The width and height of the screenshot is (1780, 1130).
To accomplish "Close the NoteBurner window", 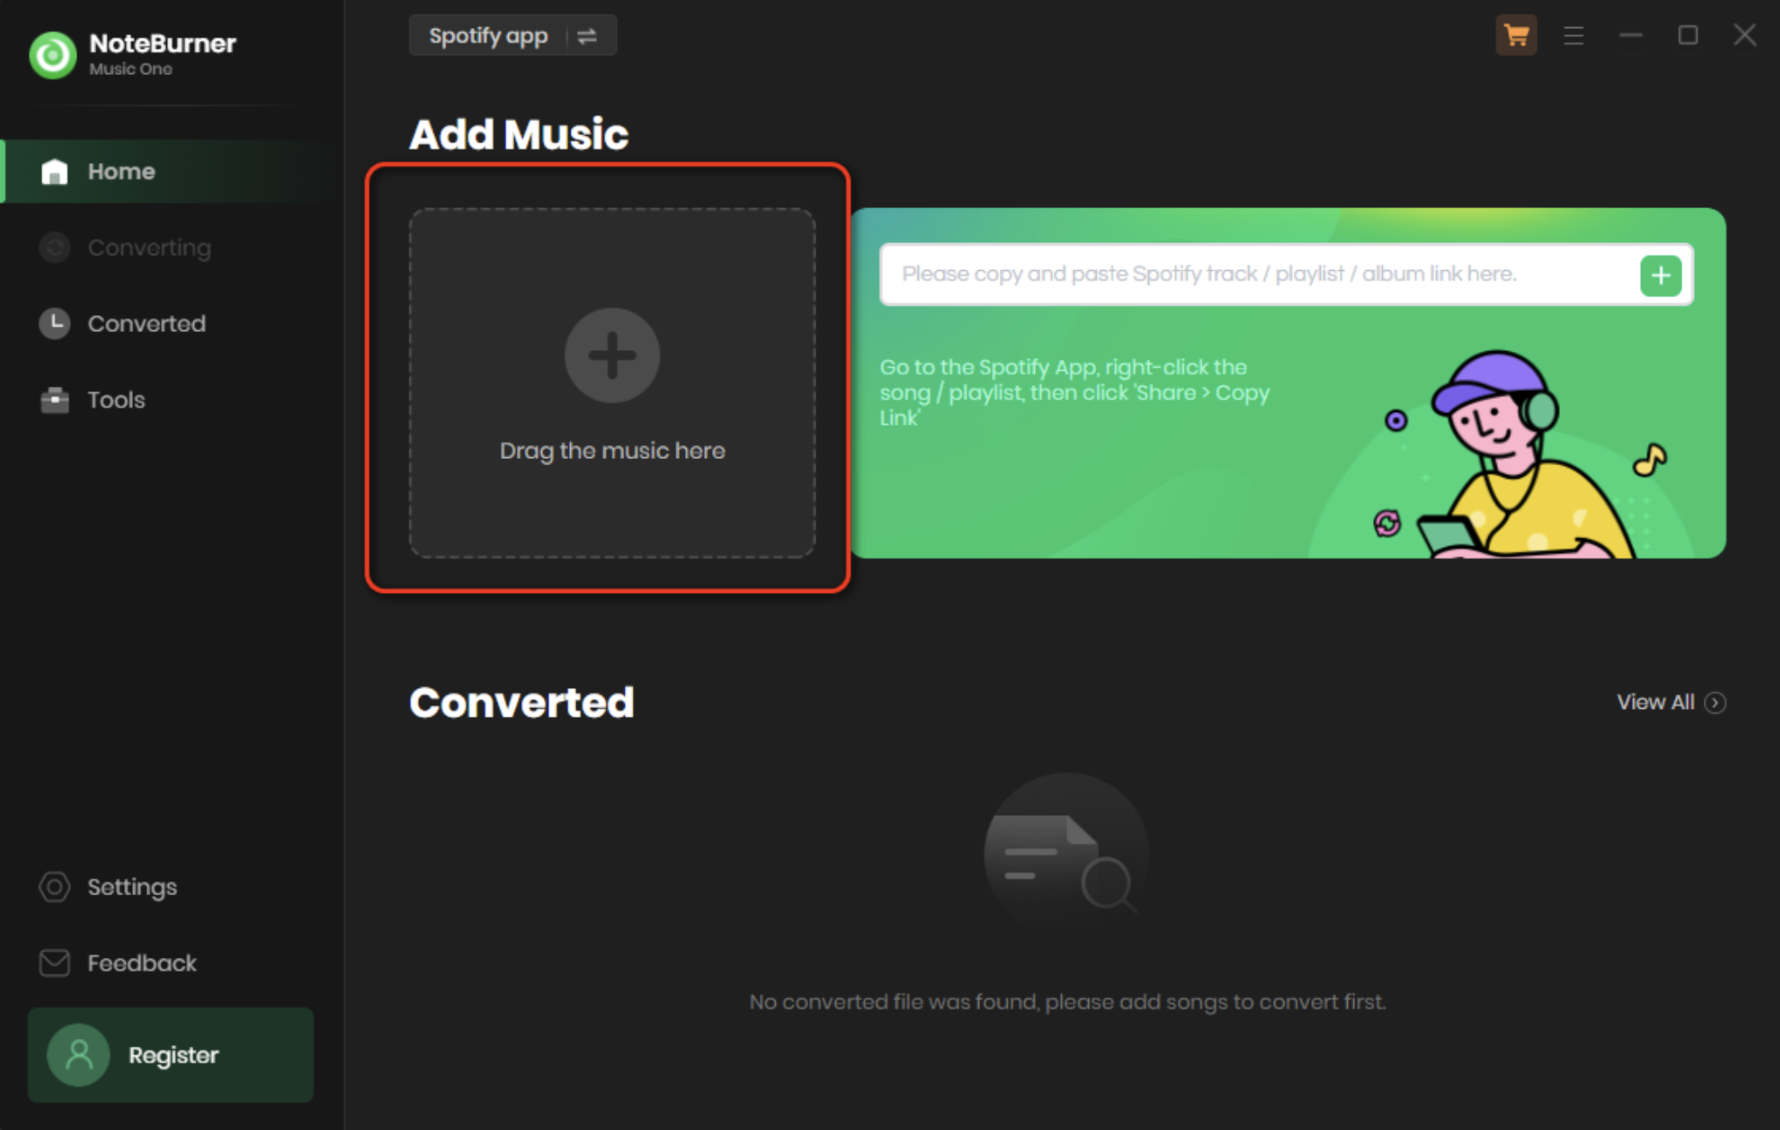I will click(1745, 36).
